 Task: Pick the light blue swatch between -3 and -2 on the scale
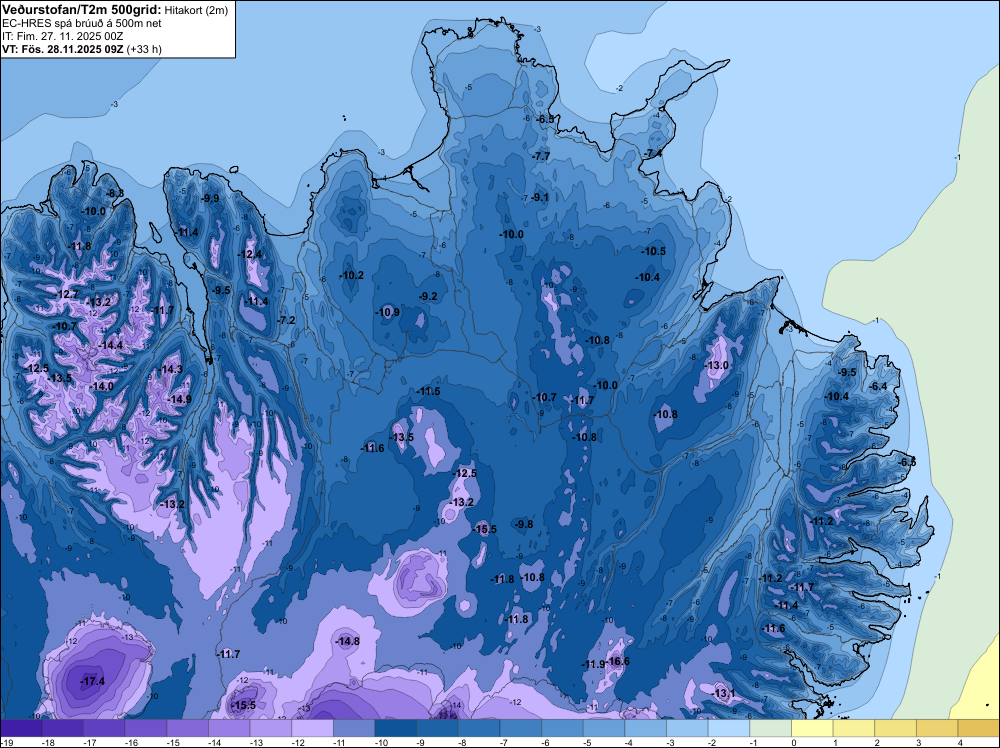click(688, 728)
